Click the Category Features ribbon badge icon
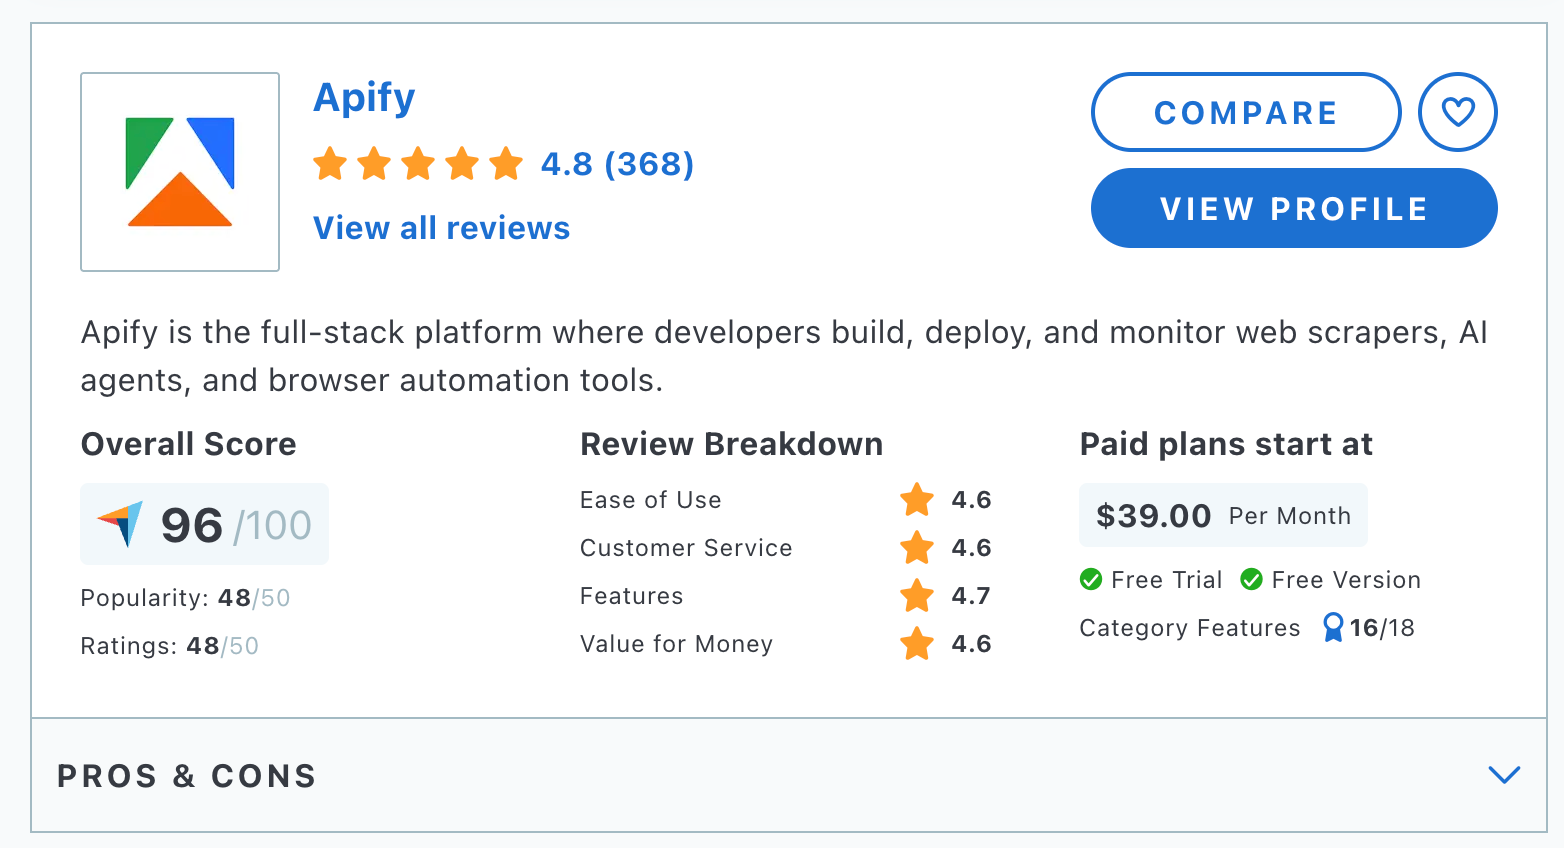This screenshot has width=1564, height=848. click(x=1332, y=628)
